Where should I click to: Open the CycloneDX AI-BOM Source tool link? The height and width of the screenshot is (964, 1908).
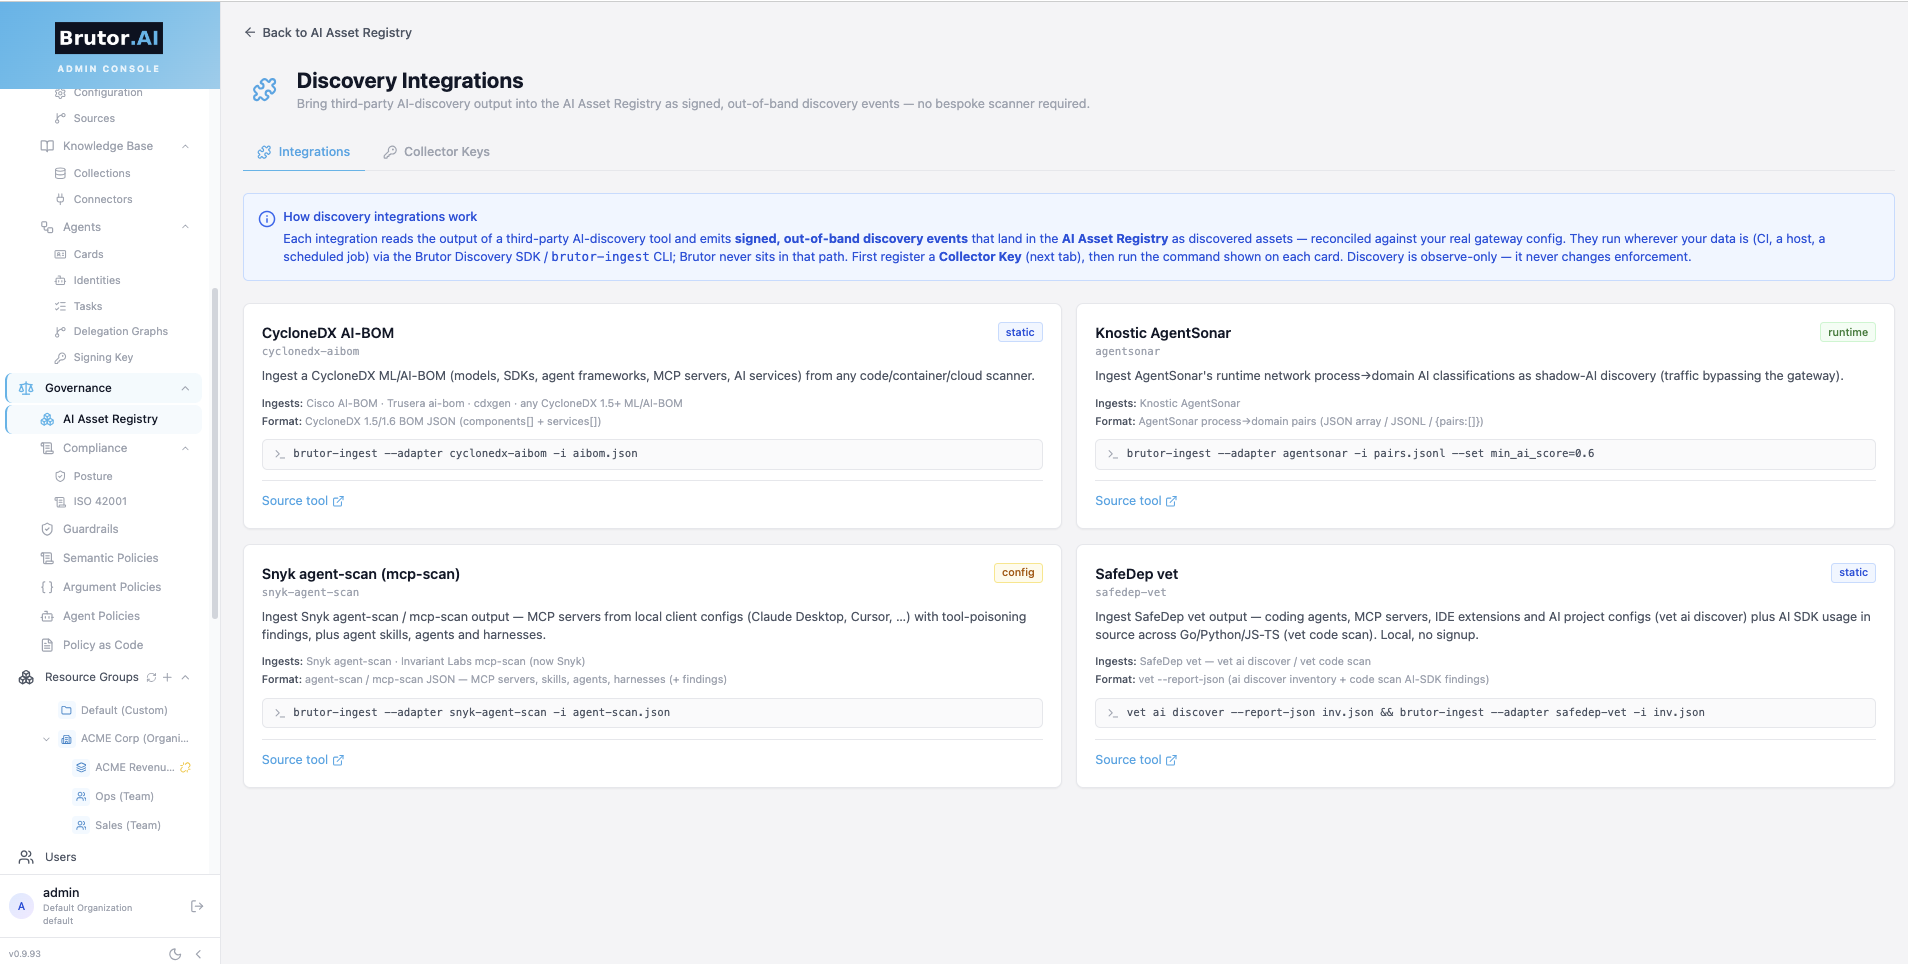[303, 501]
